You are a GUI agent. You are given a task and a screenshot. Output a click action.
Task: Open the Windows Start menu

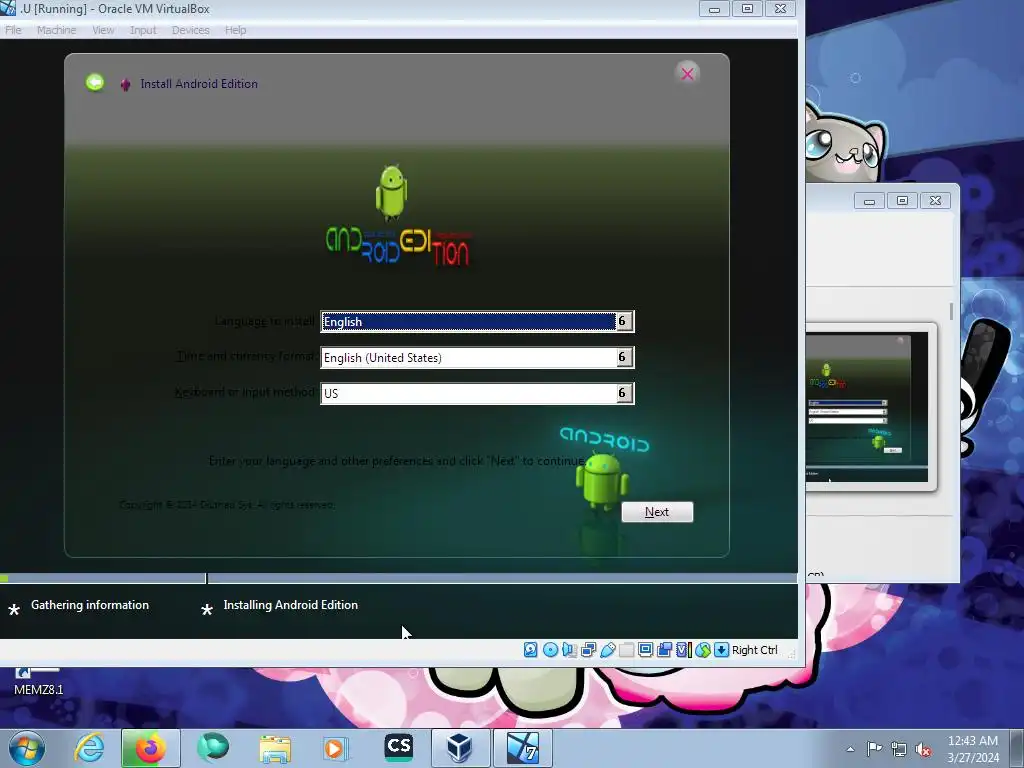27,748
